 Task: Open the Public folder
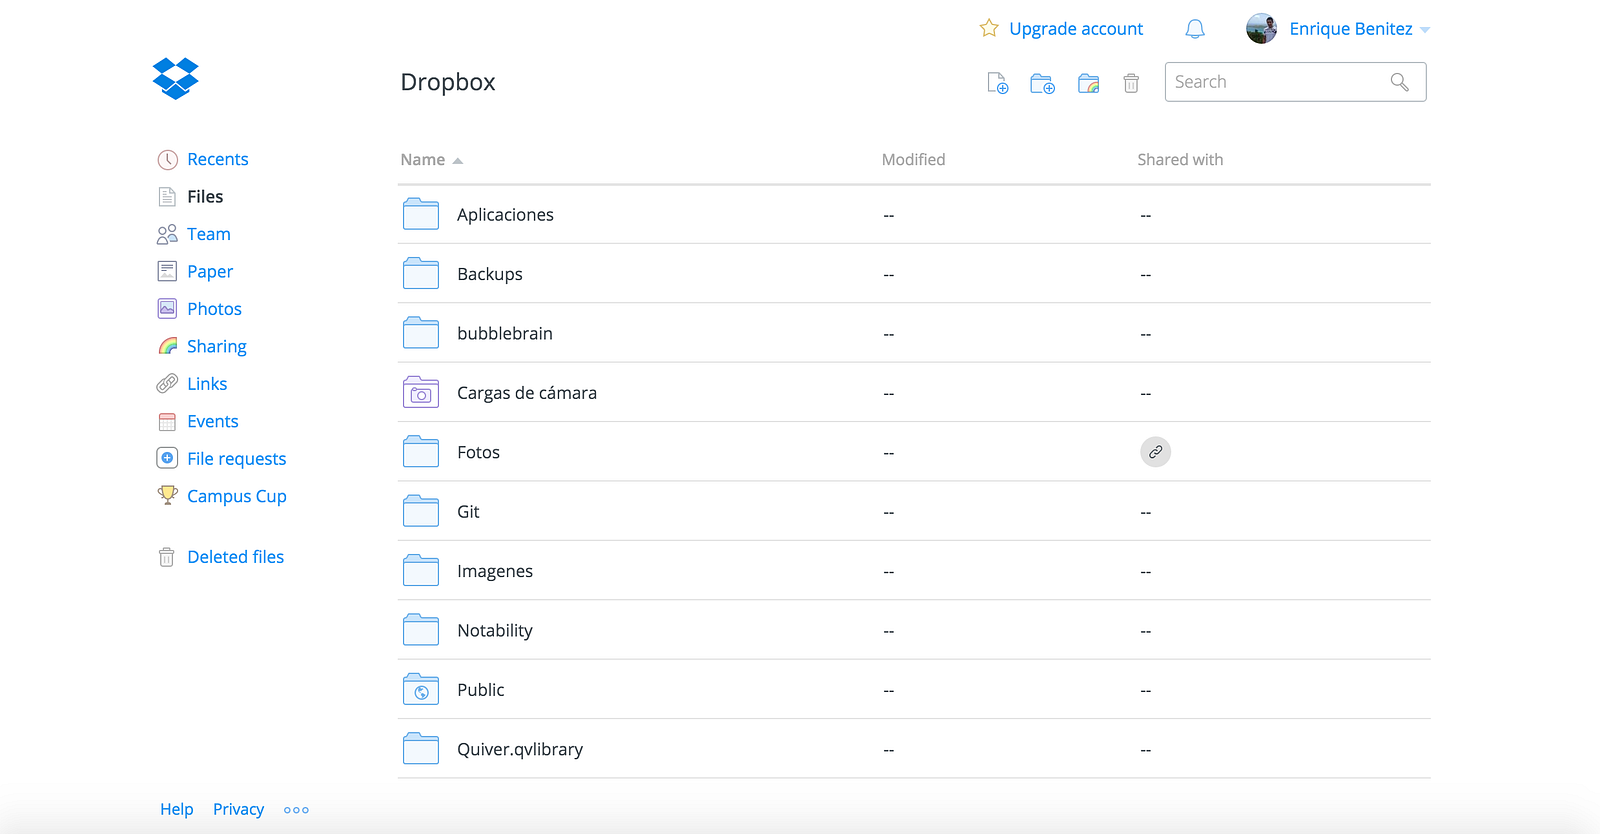(481, 690)
